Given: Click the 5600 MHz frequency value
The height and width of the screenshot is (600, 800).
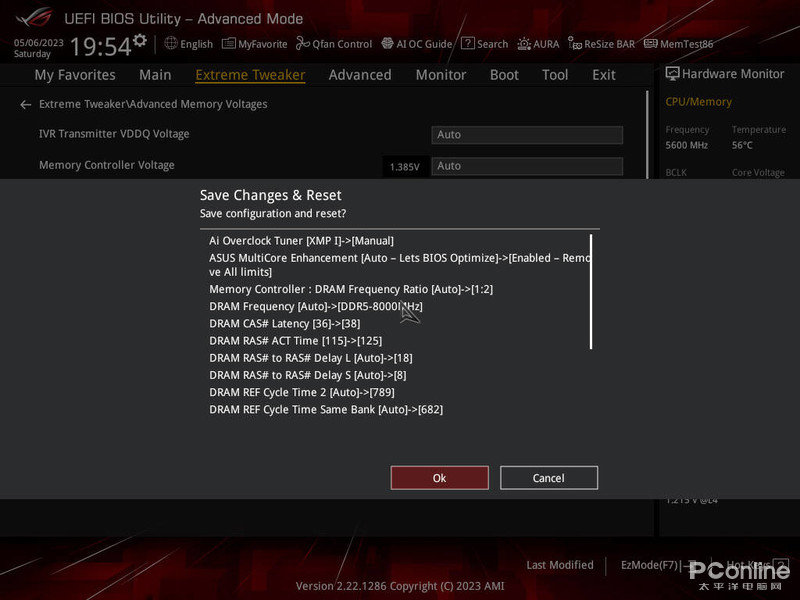Looking at the screenshot, I should [686, 145].
